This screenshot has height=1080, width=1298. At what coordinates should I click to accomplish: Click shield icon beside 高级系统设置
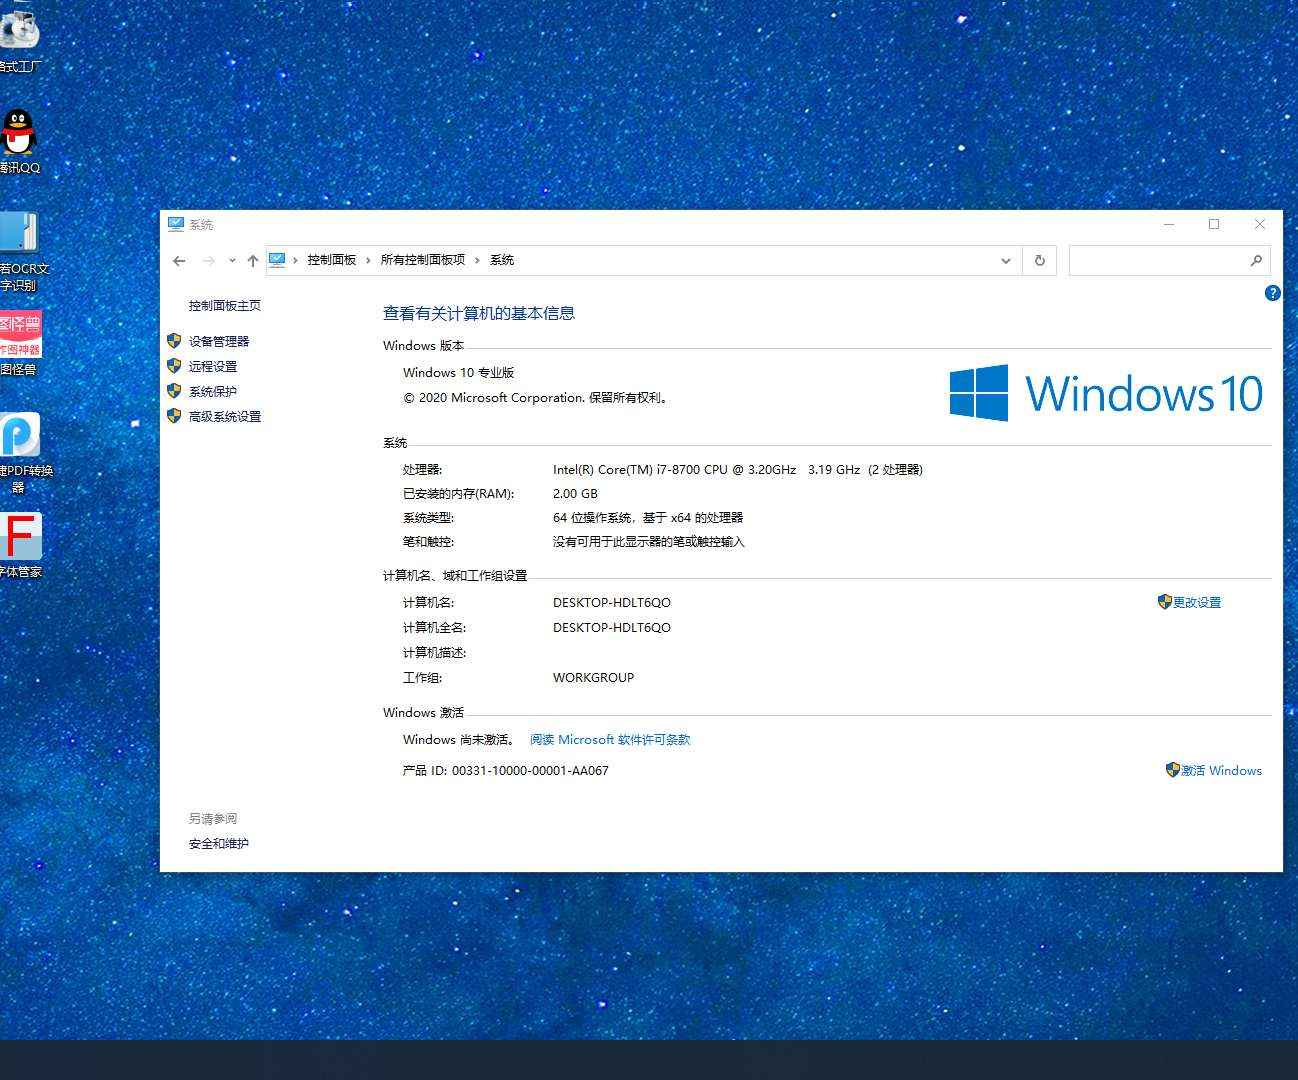pyautogui.click(x=174, y=416)
